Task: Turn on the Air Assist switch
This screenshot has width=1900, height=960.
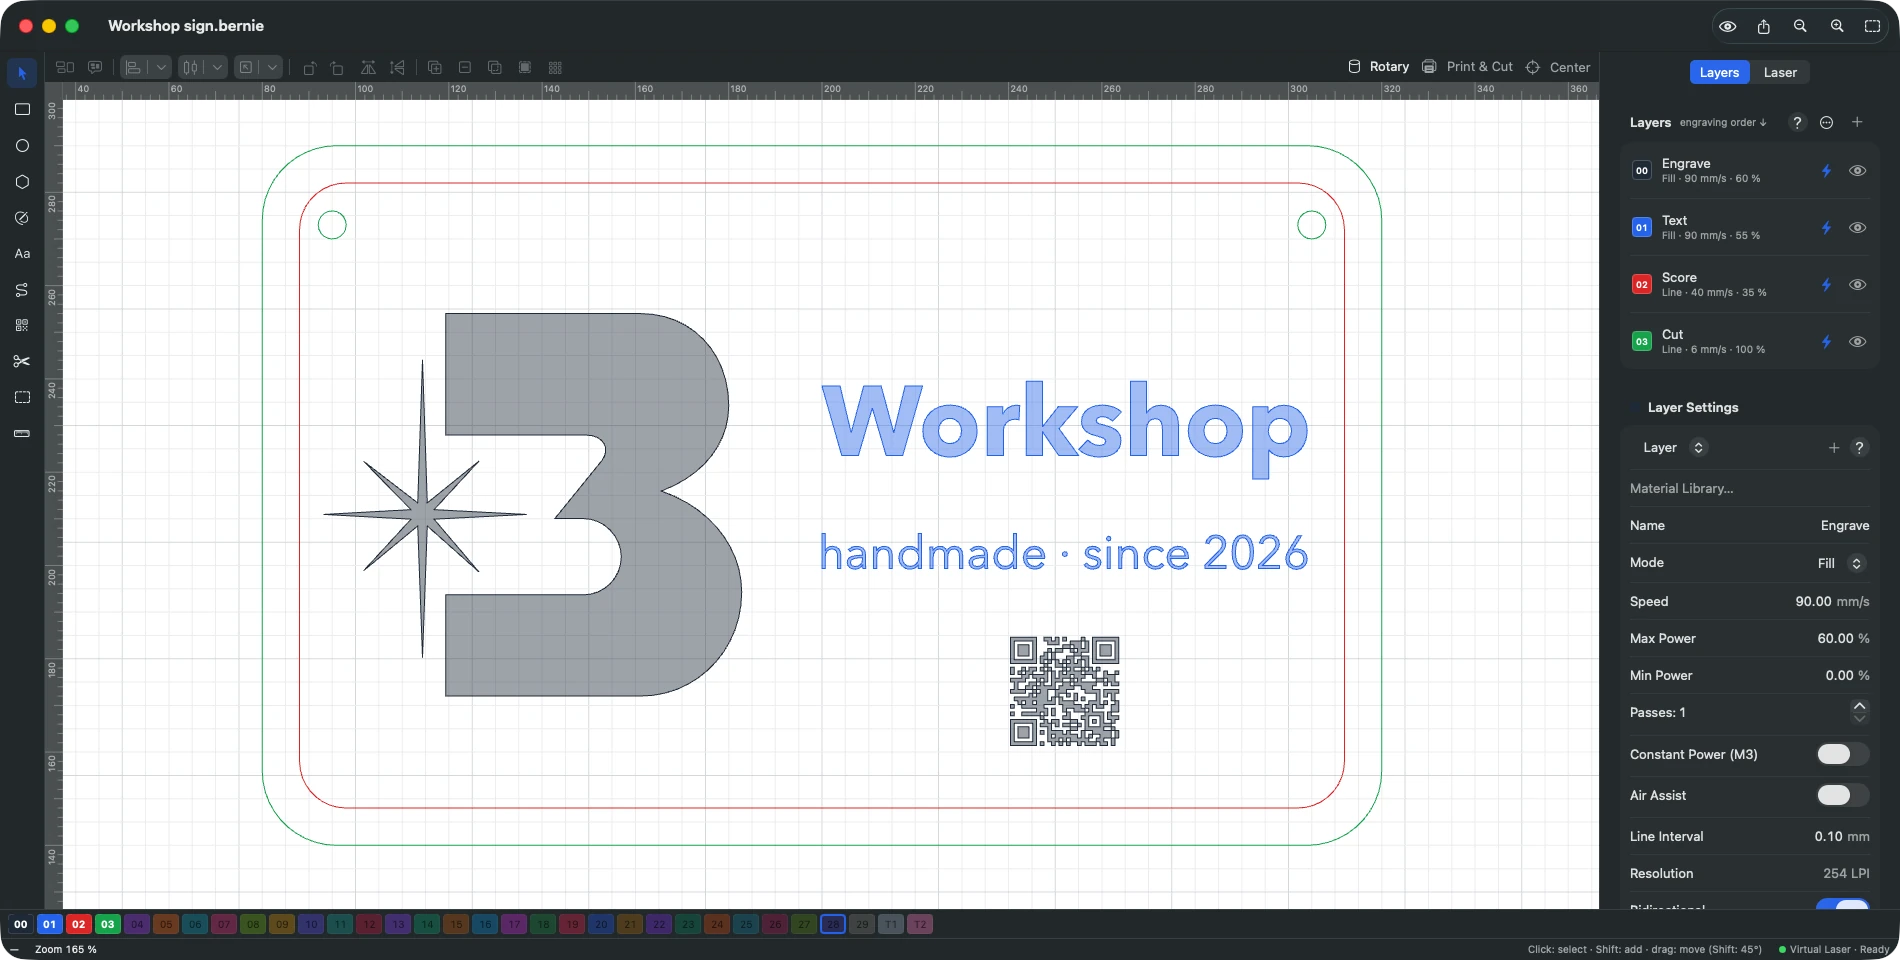Action: click(1842, 795)
